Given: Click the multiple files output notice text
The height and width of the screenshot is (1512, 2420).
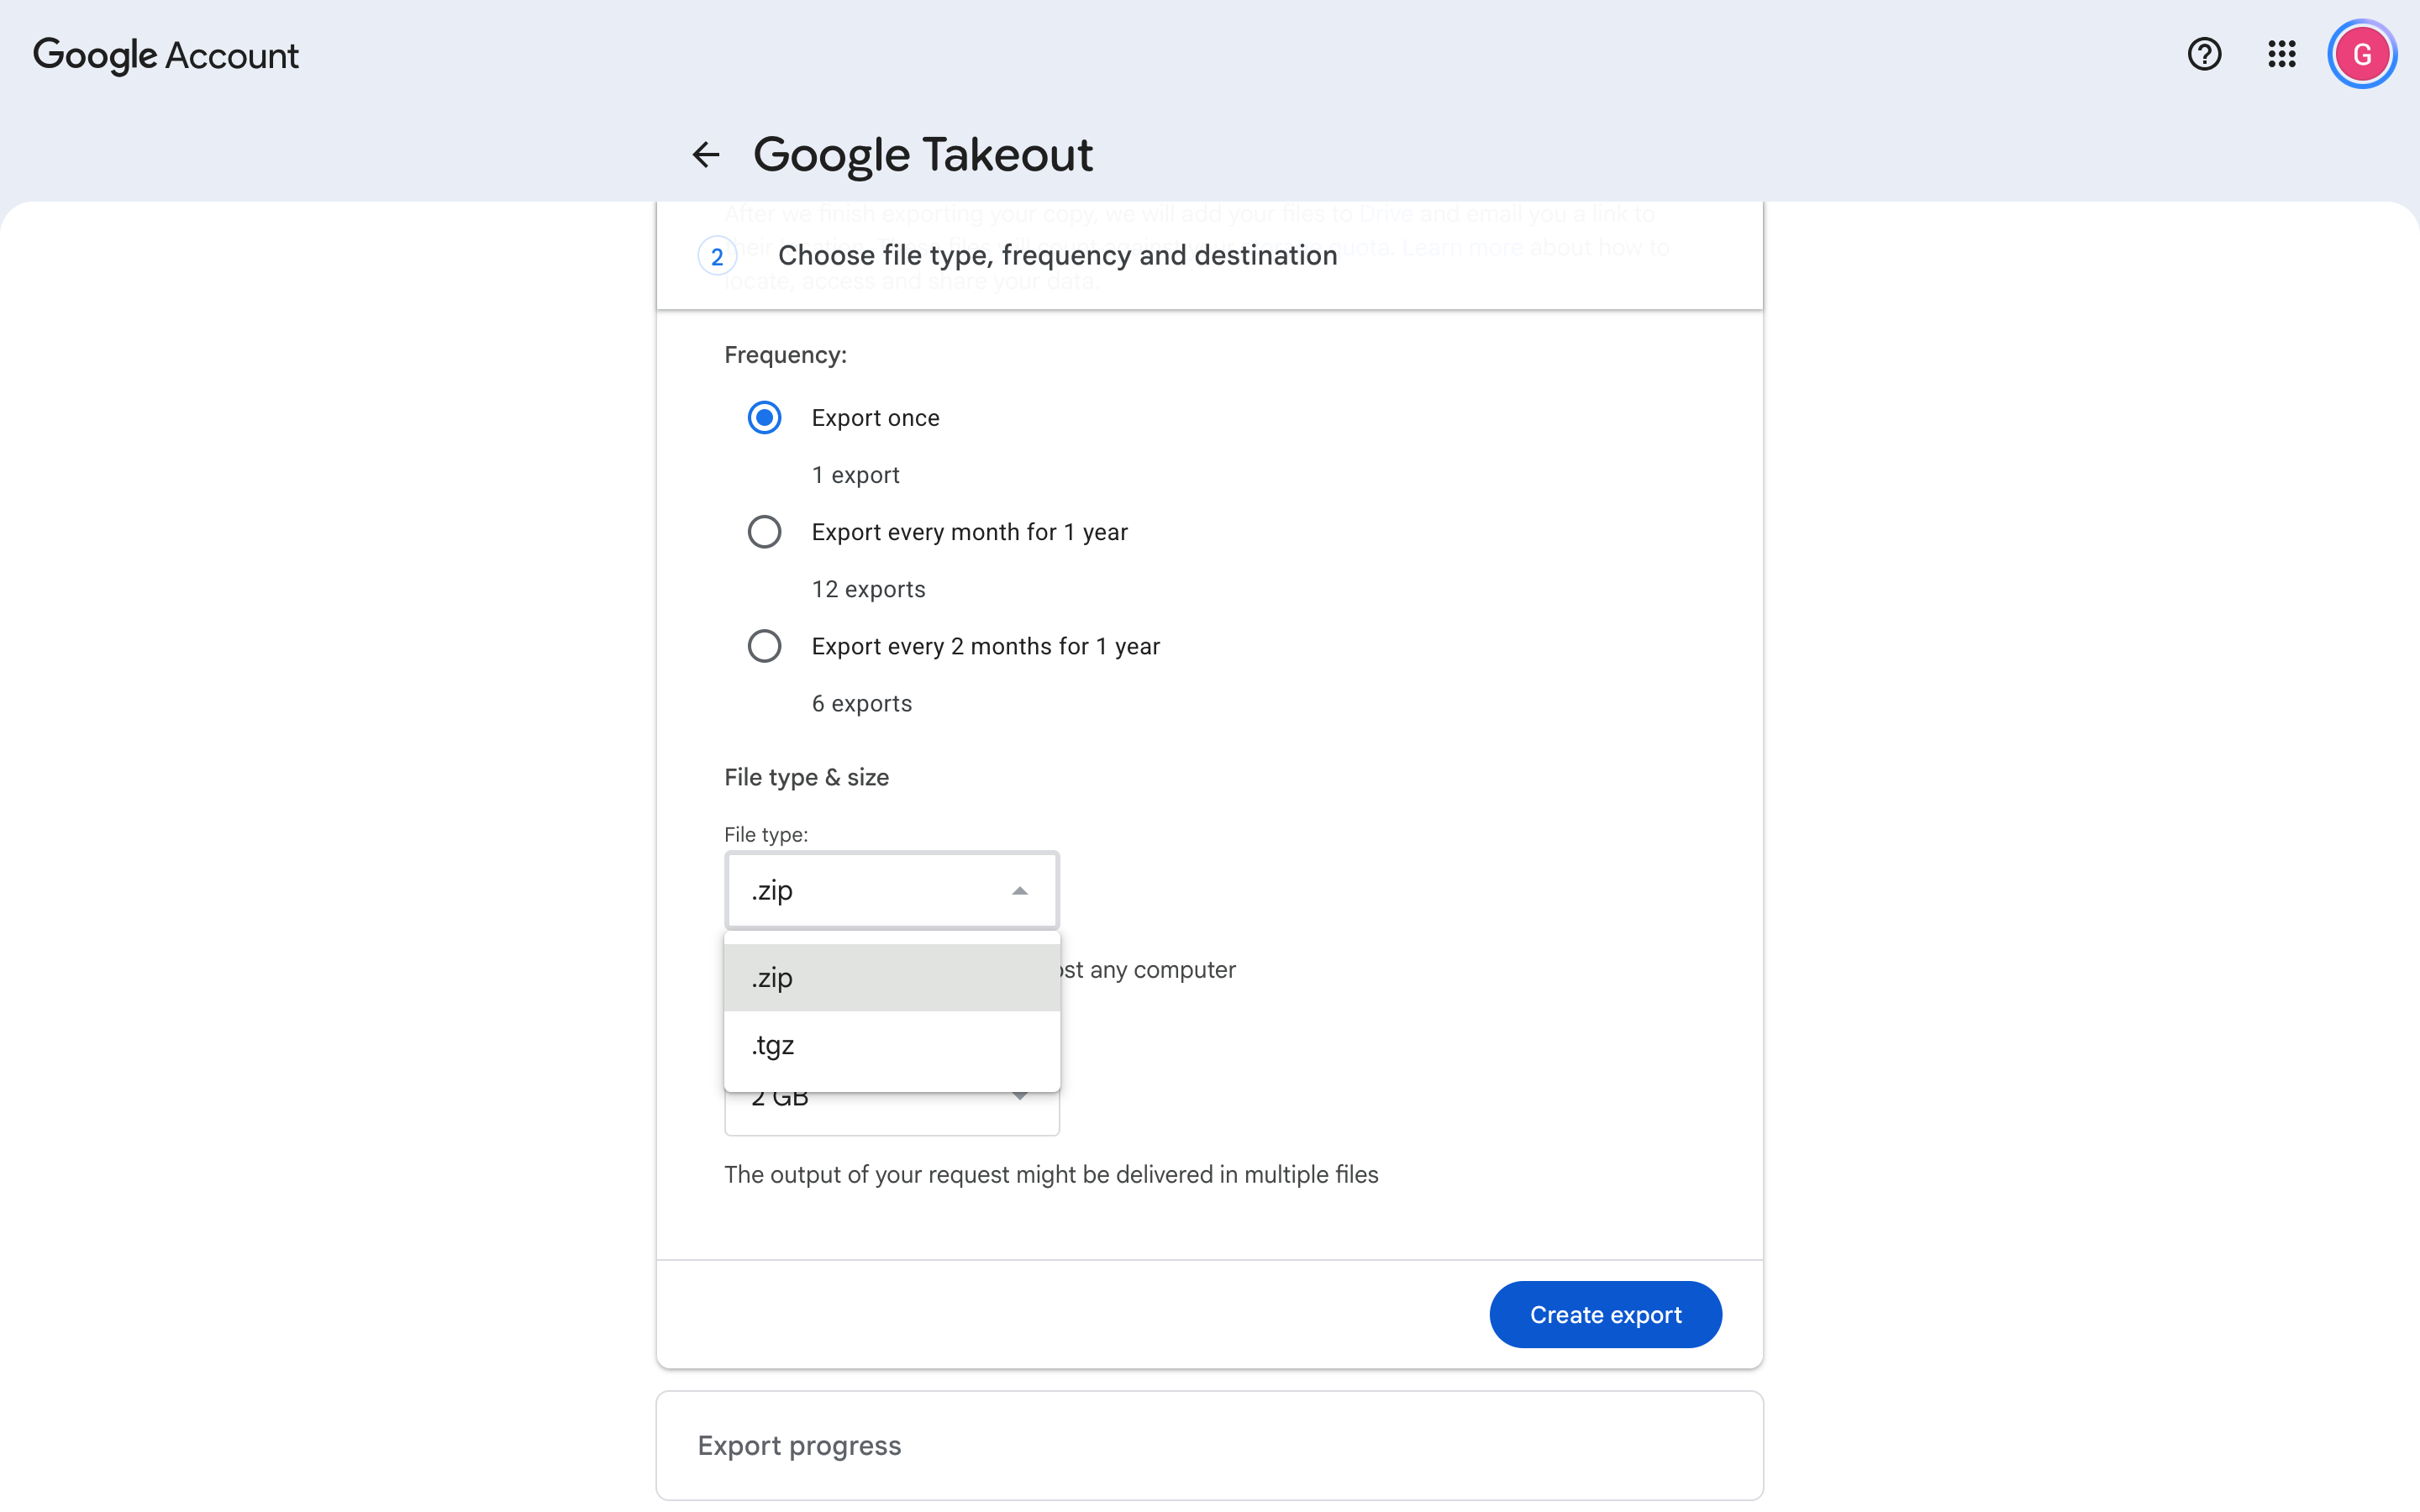Looking at the screenshot, I should (x=1051, y=1174).
